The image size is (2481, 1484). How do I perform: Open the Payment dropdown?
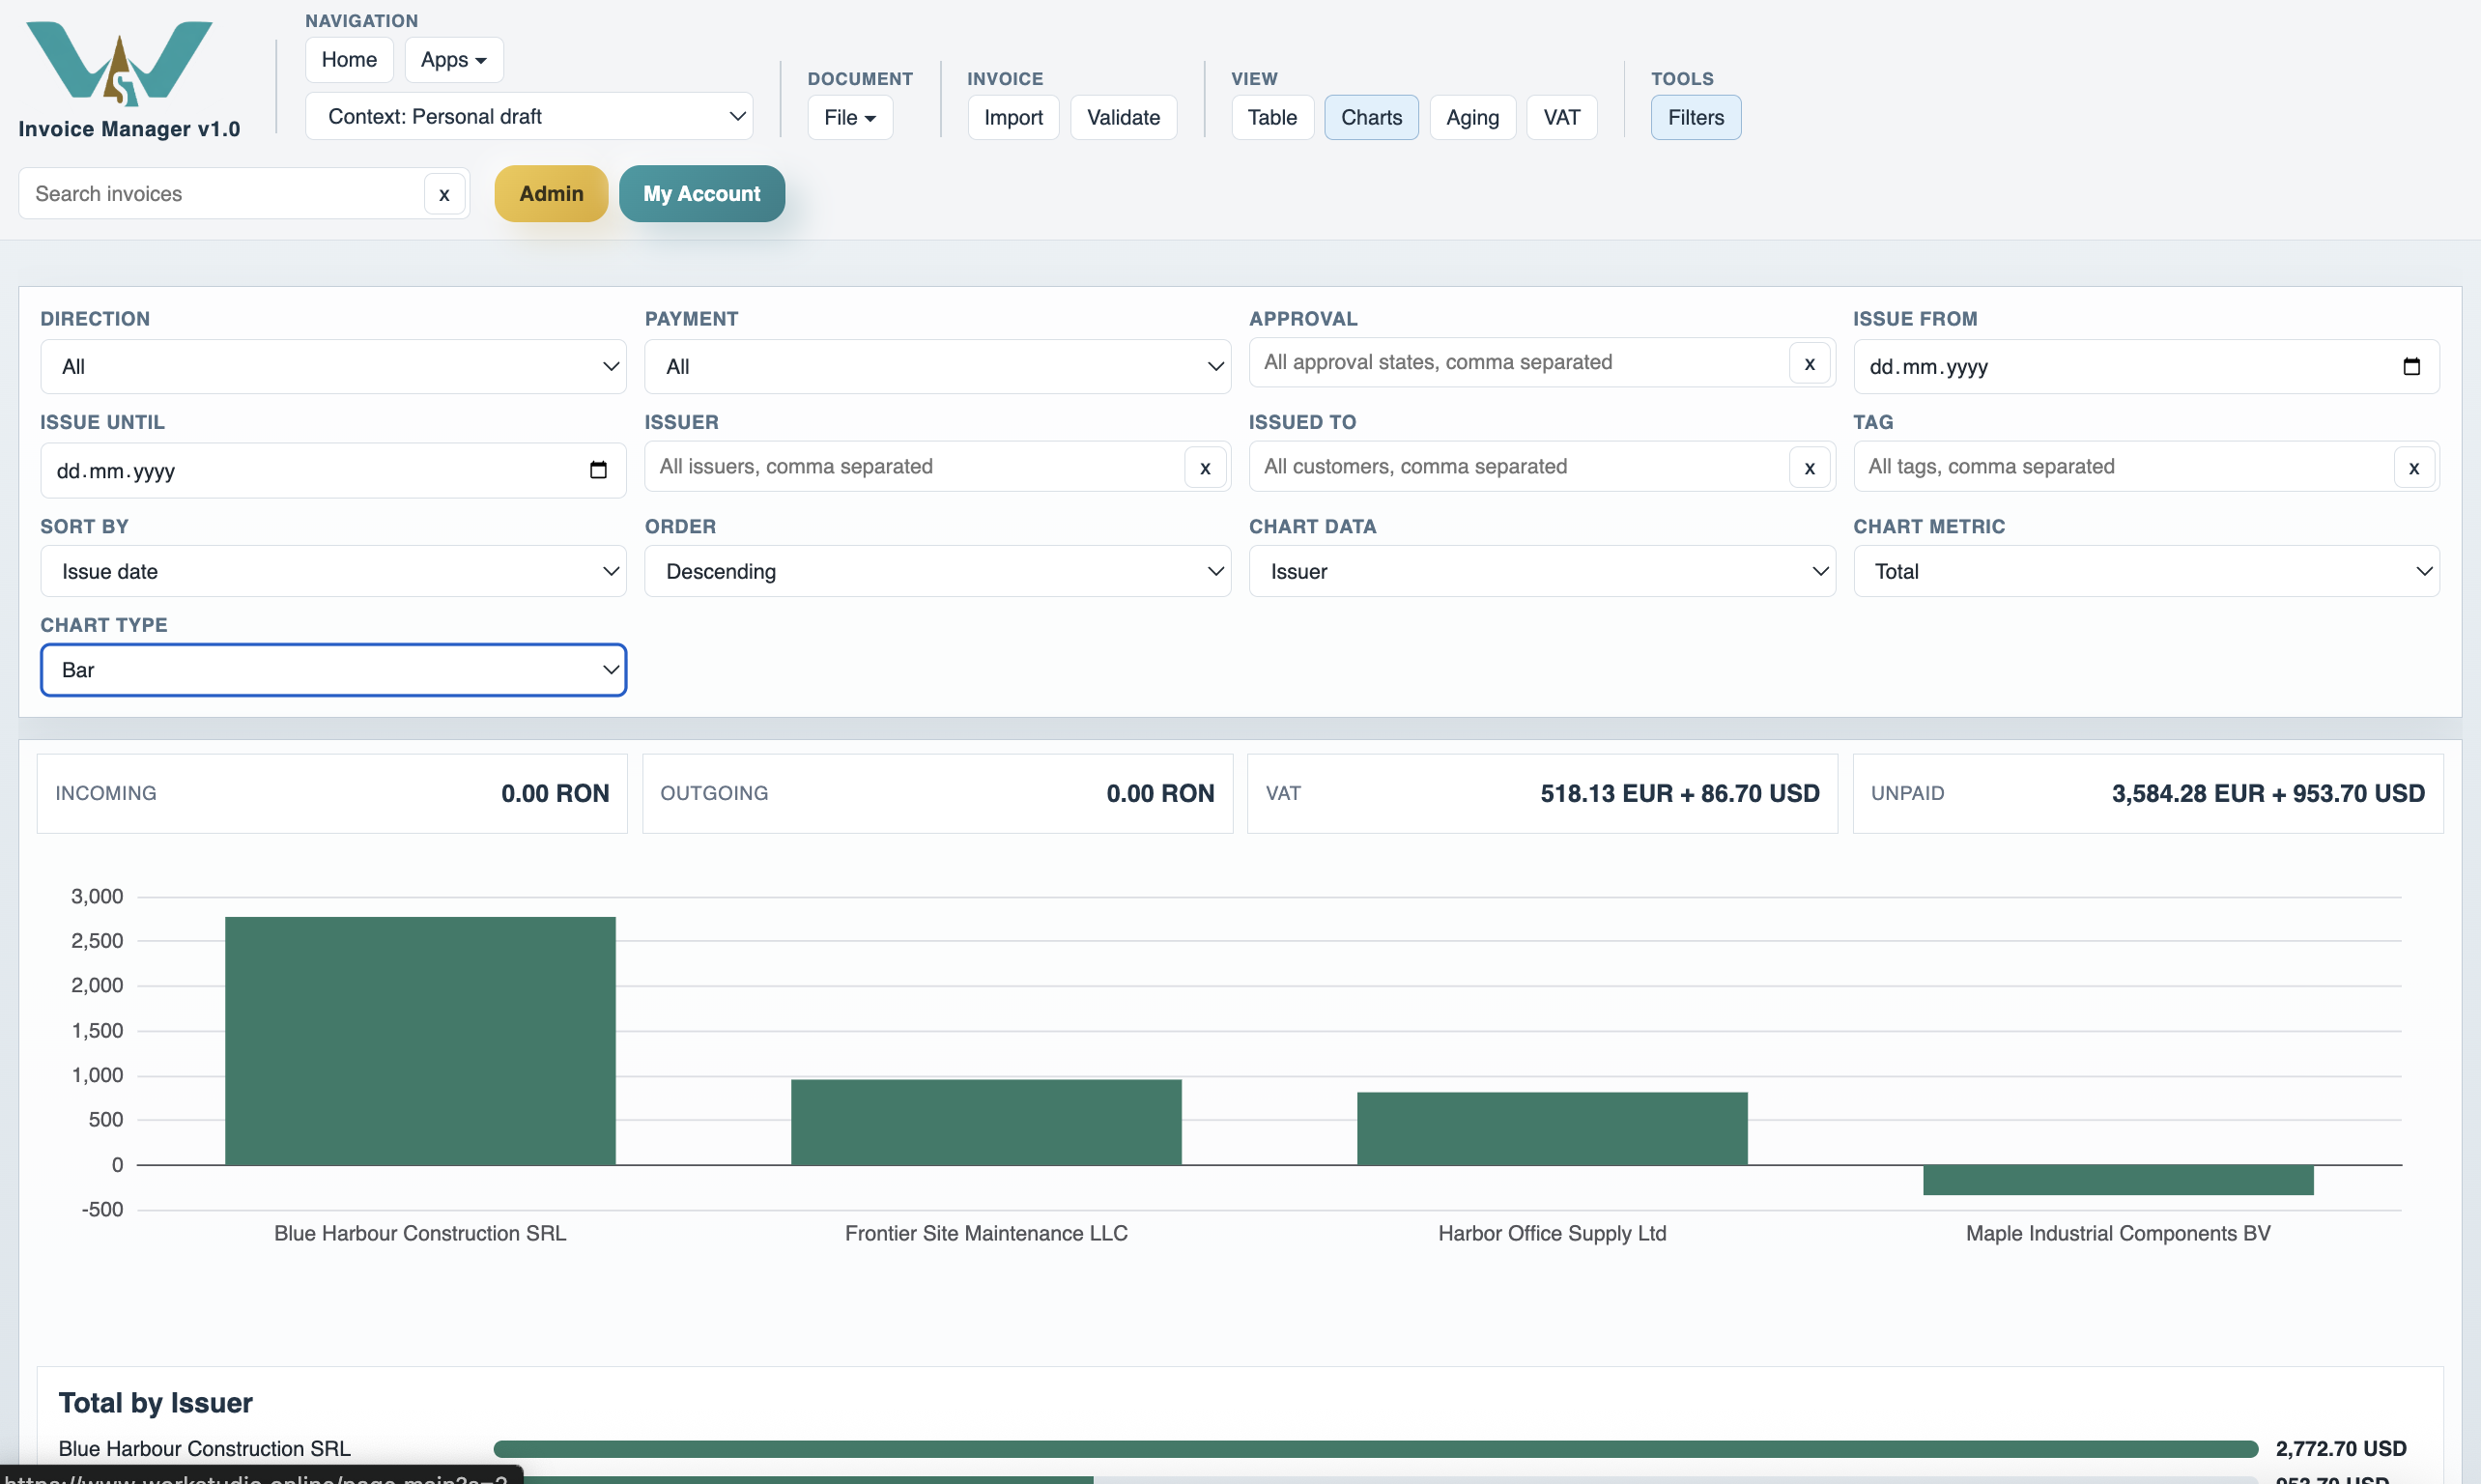tap(937, 366)
